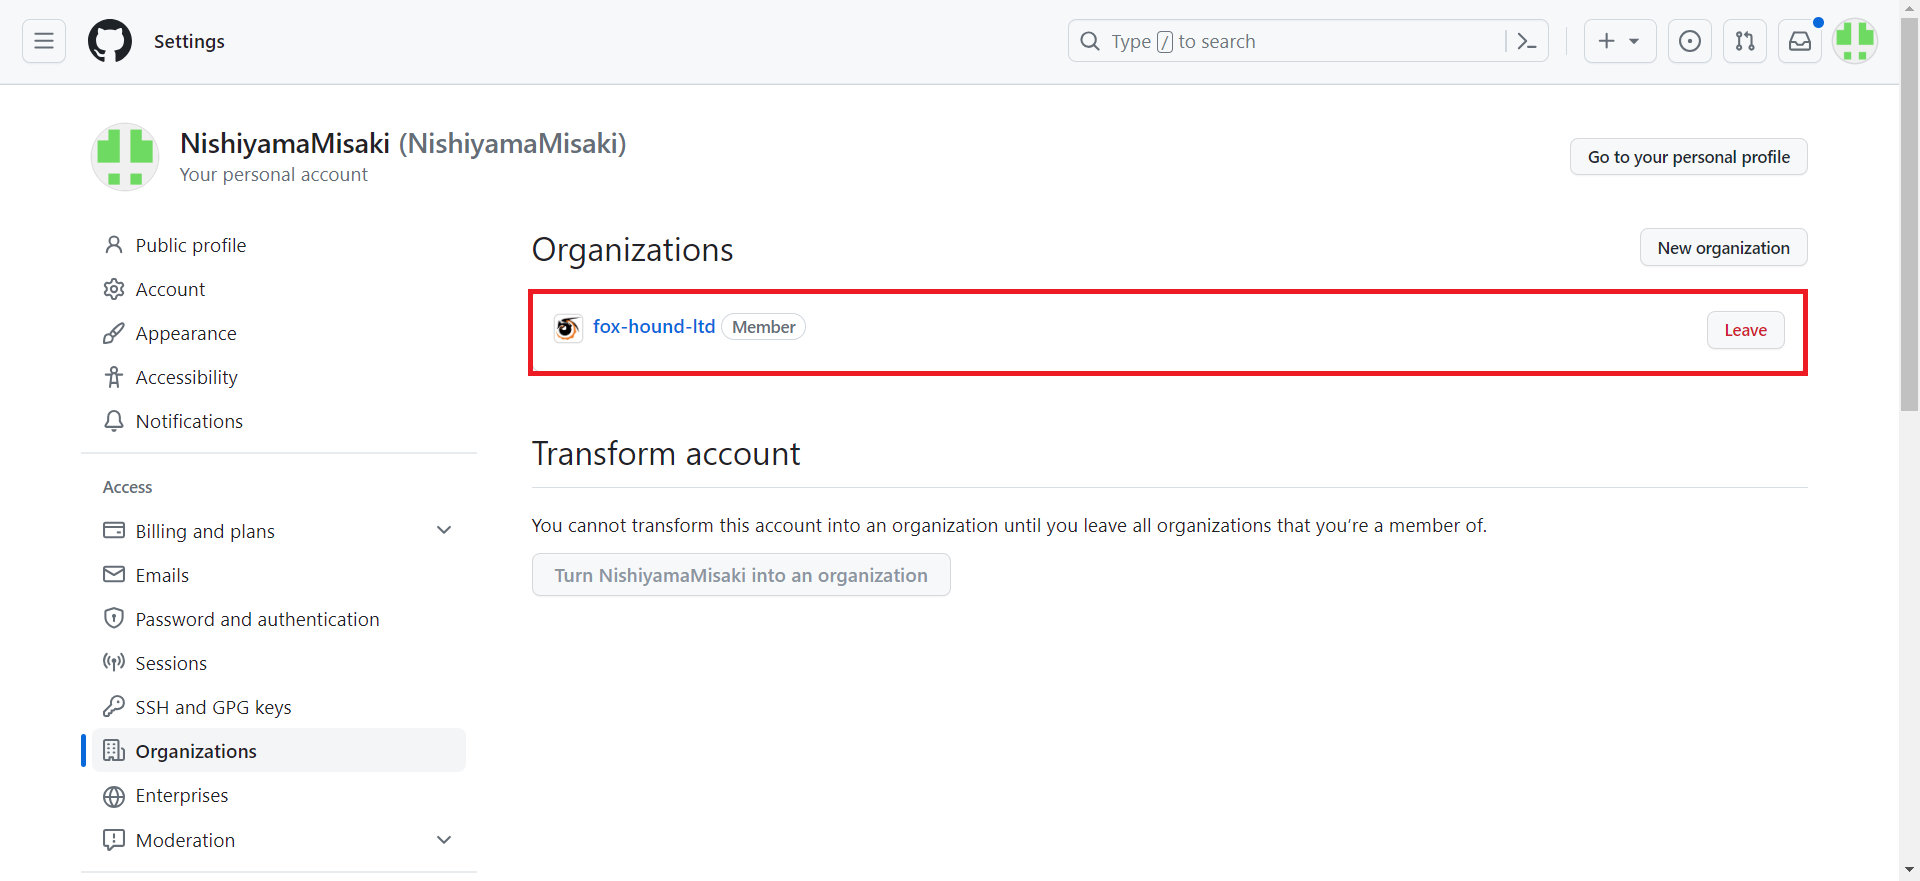Open the hamburger navigation menu
The width and height of the screenshot is (1920, 881).
pyautogui.click(x=44, y=41)
